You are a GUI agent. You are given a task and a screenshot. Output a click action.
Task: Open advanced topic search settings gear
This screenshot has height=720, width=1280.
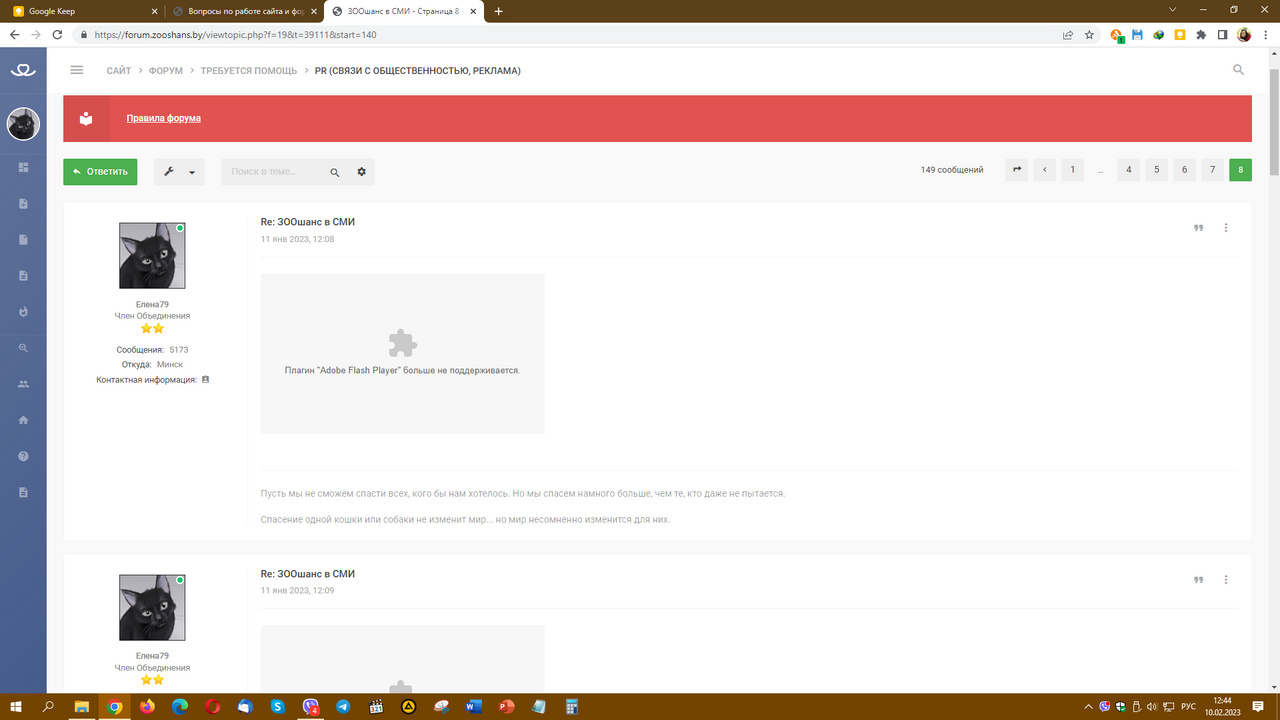coord(361,172)
